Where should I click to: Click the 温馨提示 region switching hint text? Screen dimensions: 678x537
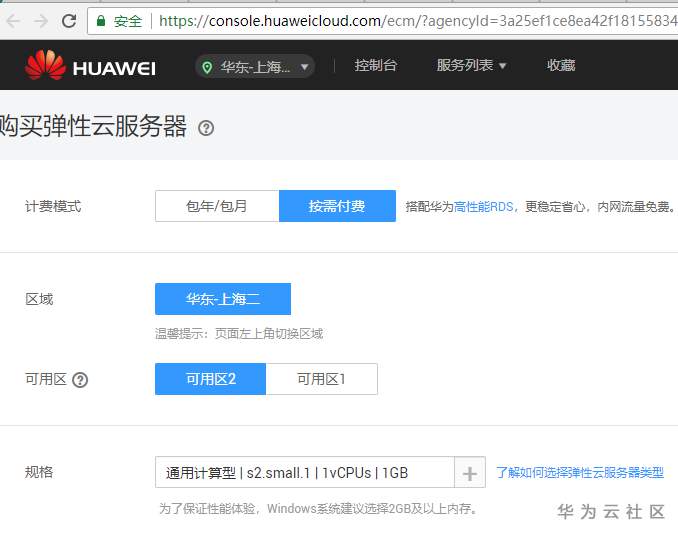point(239,334)
